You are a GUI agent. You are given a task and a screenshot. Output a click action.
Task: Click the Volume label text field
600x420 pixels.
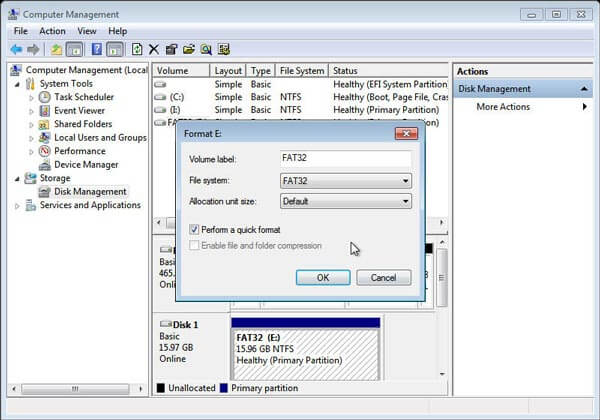pyautogui.click(x=346, y=158)
